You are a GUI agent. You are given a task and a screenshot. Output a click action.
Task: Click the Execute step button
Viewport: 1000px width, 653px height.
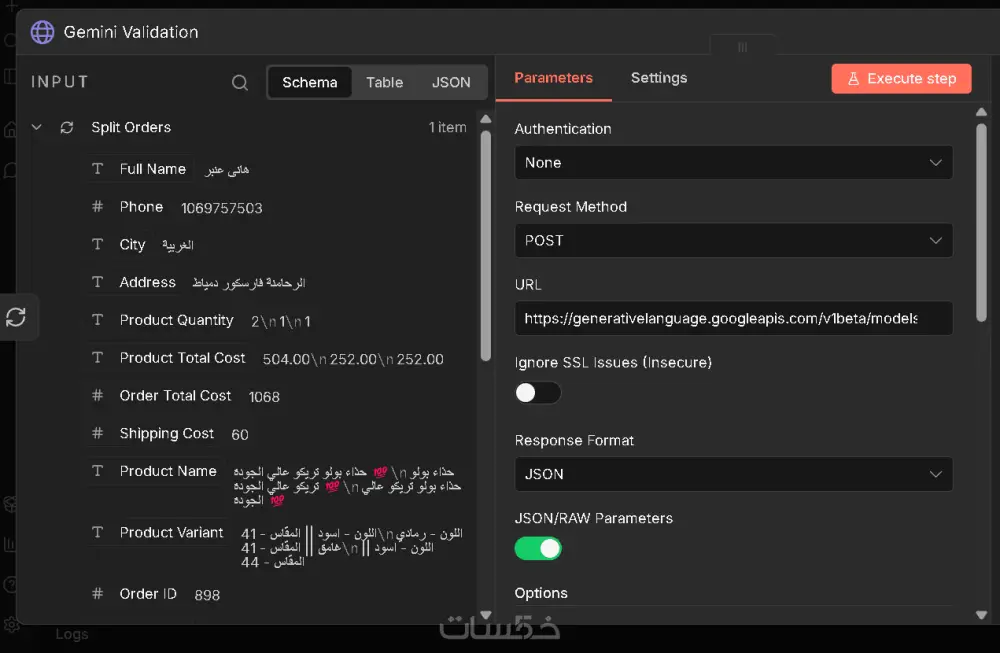point(901,78)
